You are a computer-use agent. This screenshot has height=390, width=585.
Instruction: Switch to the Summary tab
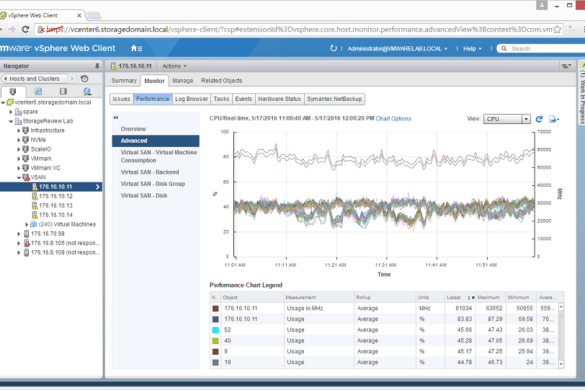[x=124, y=81]
